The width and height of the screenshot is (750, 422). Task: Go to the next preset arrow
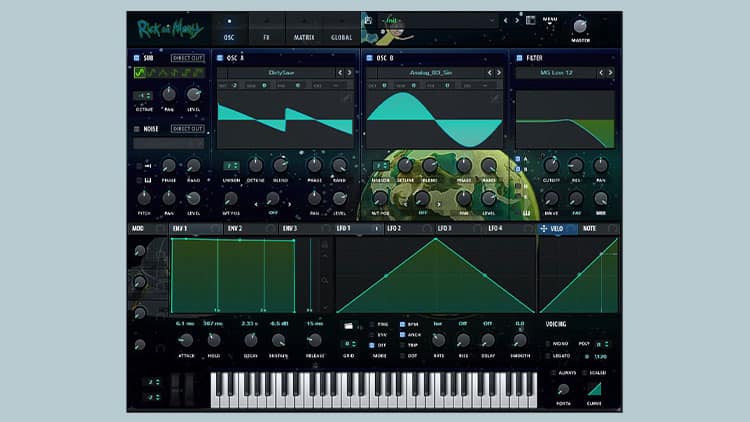[517, 21]
